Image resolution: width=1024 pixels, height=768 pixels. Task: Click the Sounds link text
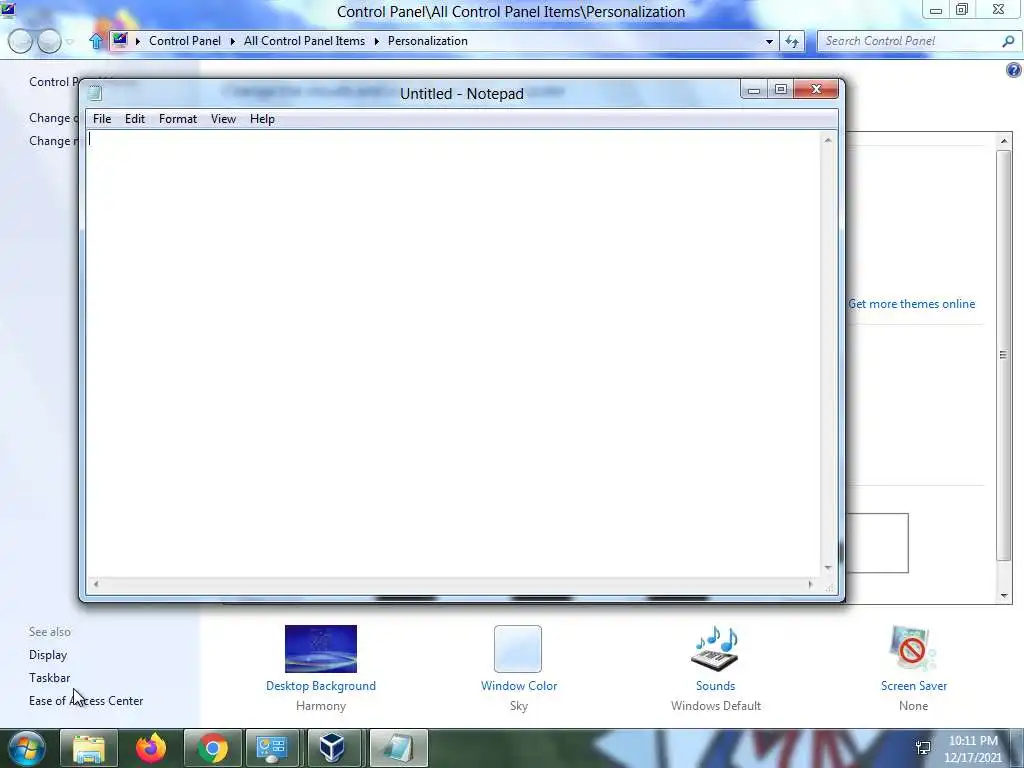tap(715, 686)
